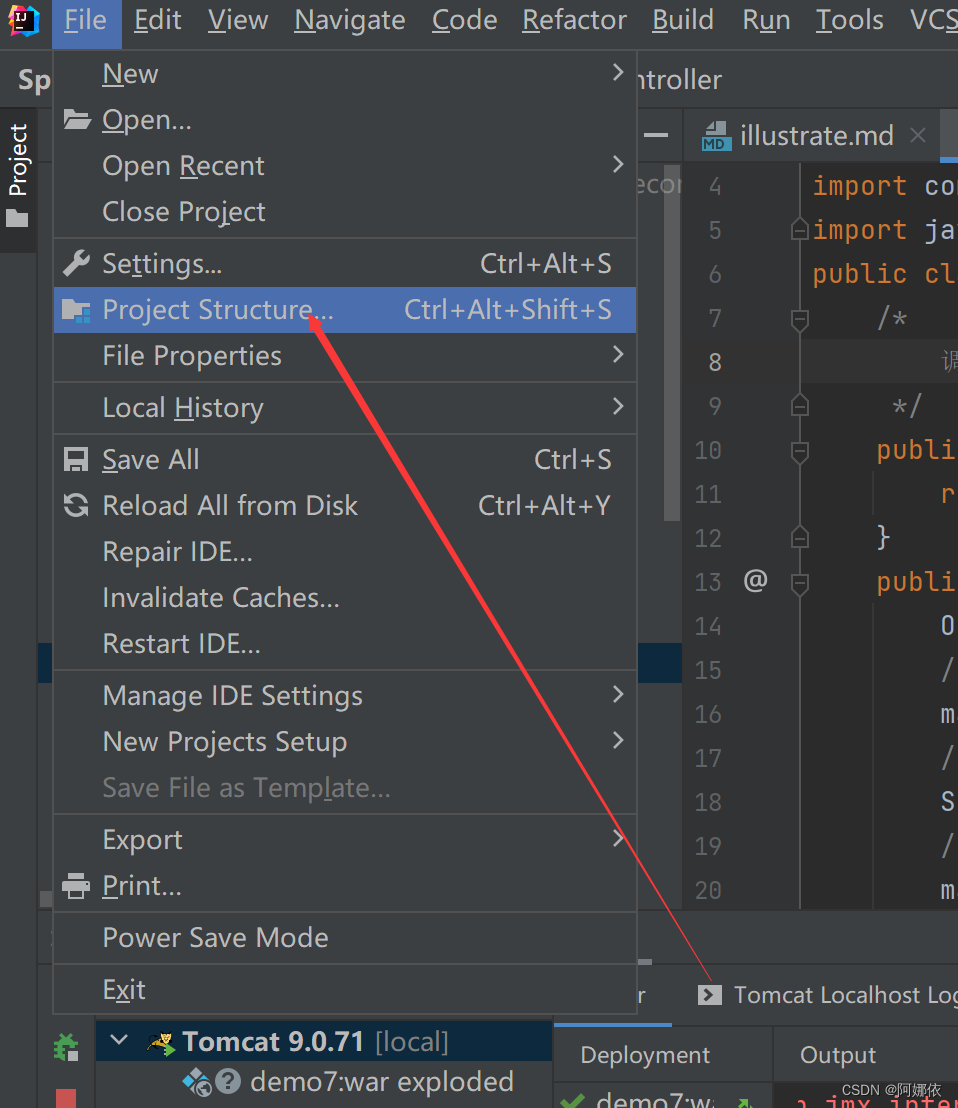
Task: Select the demo7:war exploded artifact
Action: point(382,1082)
